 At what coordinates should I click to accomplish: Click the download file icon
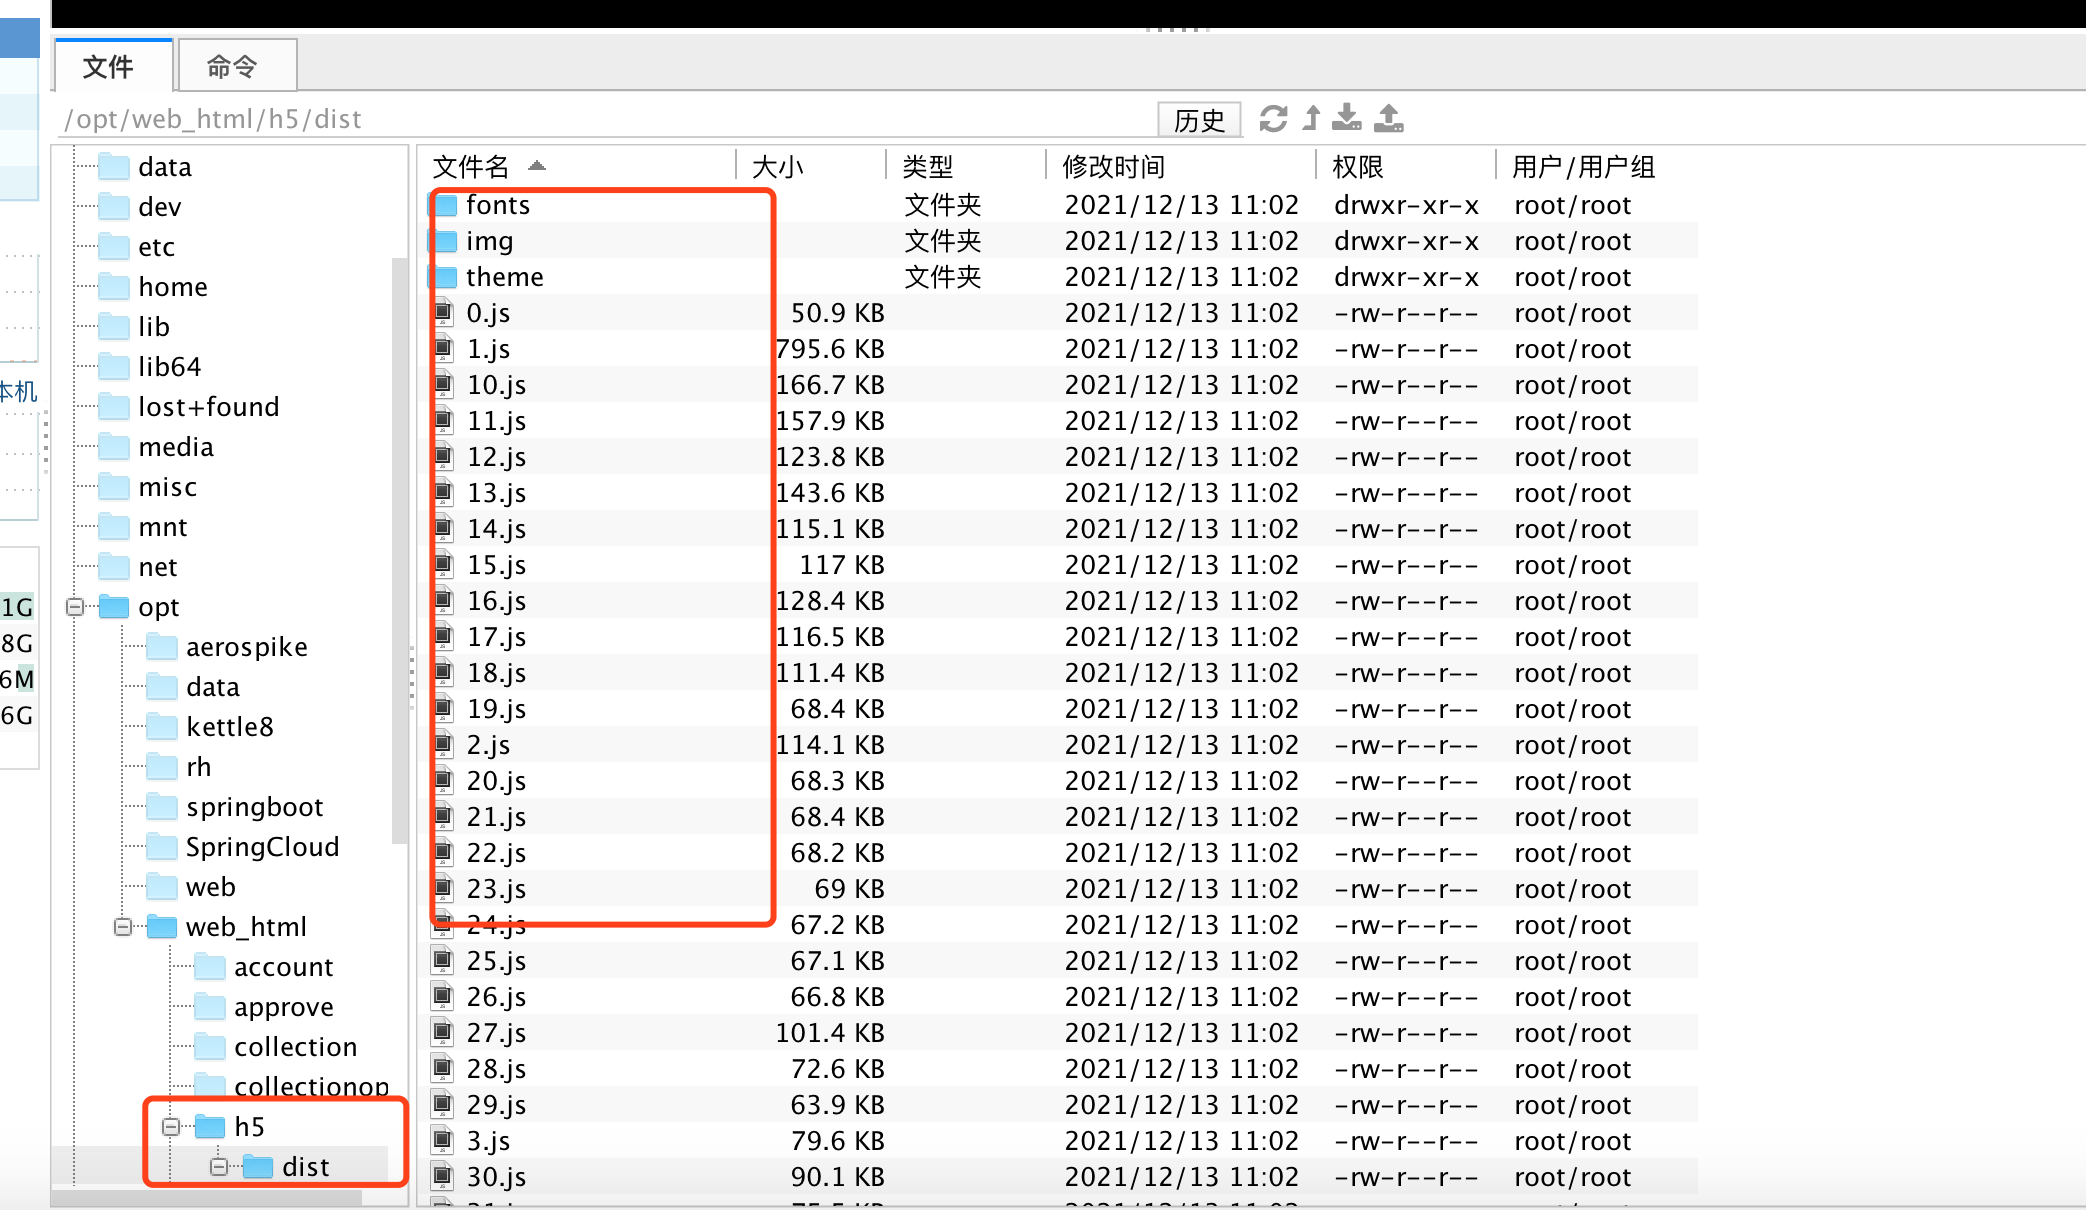1347,119
